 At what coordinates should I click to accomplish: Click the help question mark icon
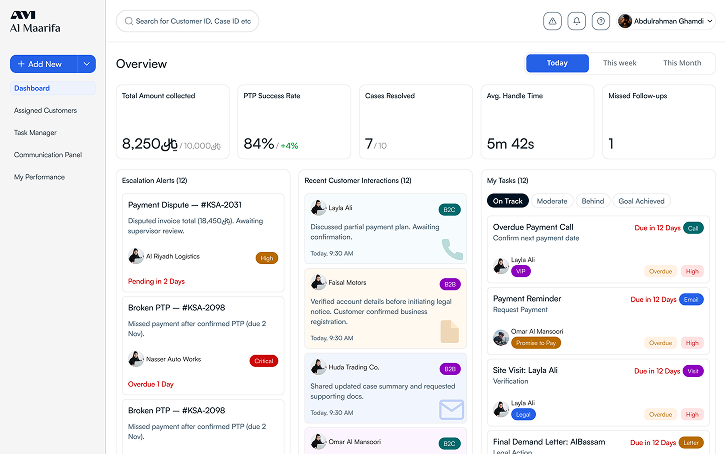pyautogui.click(x=601, y=21)
